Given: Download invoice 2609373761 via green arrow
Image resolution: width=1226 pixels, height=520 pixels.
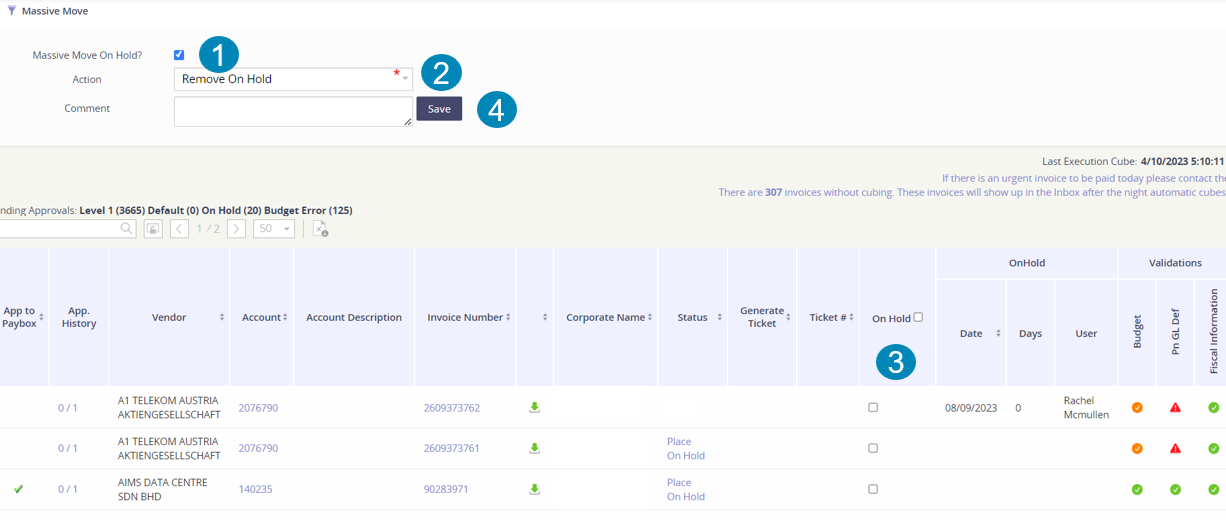Looking at the screenshot, I should 535,448.
